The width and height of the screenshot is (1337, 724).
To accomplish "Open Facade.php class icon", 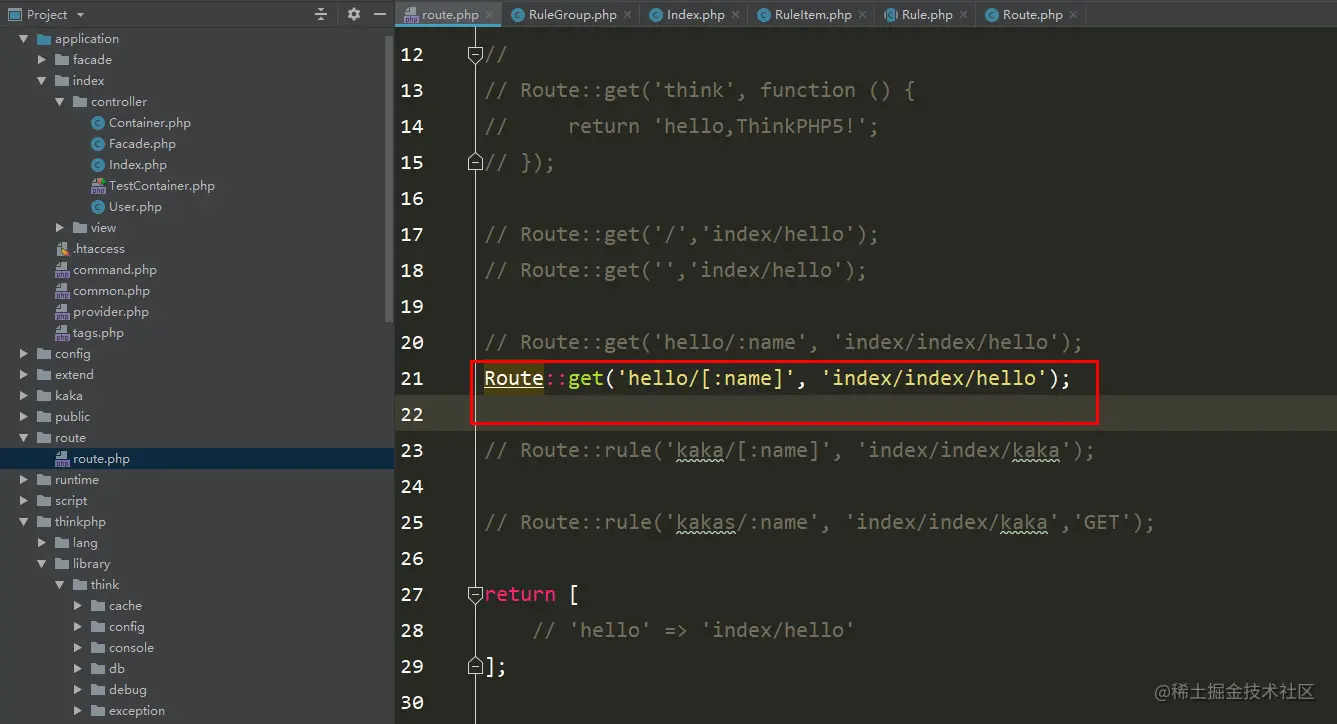I will click(98, 144).
